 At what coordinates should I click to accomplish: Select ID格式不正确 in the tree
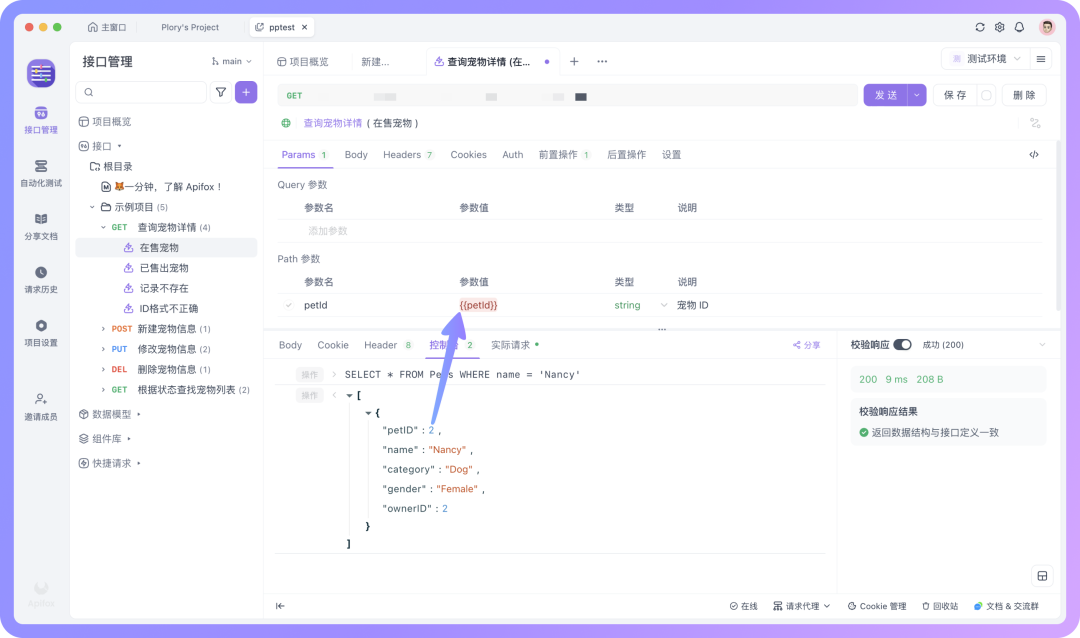pyautogui.click(x=169, y=309)
